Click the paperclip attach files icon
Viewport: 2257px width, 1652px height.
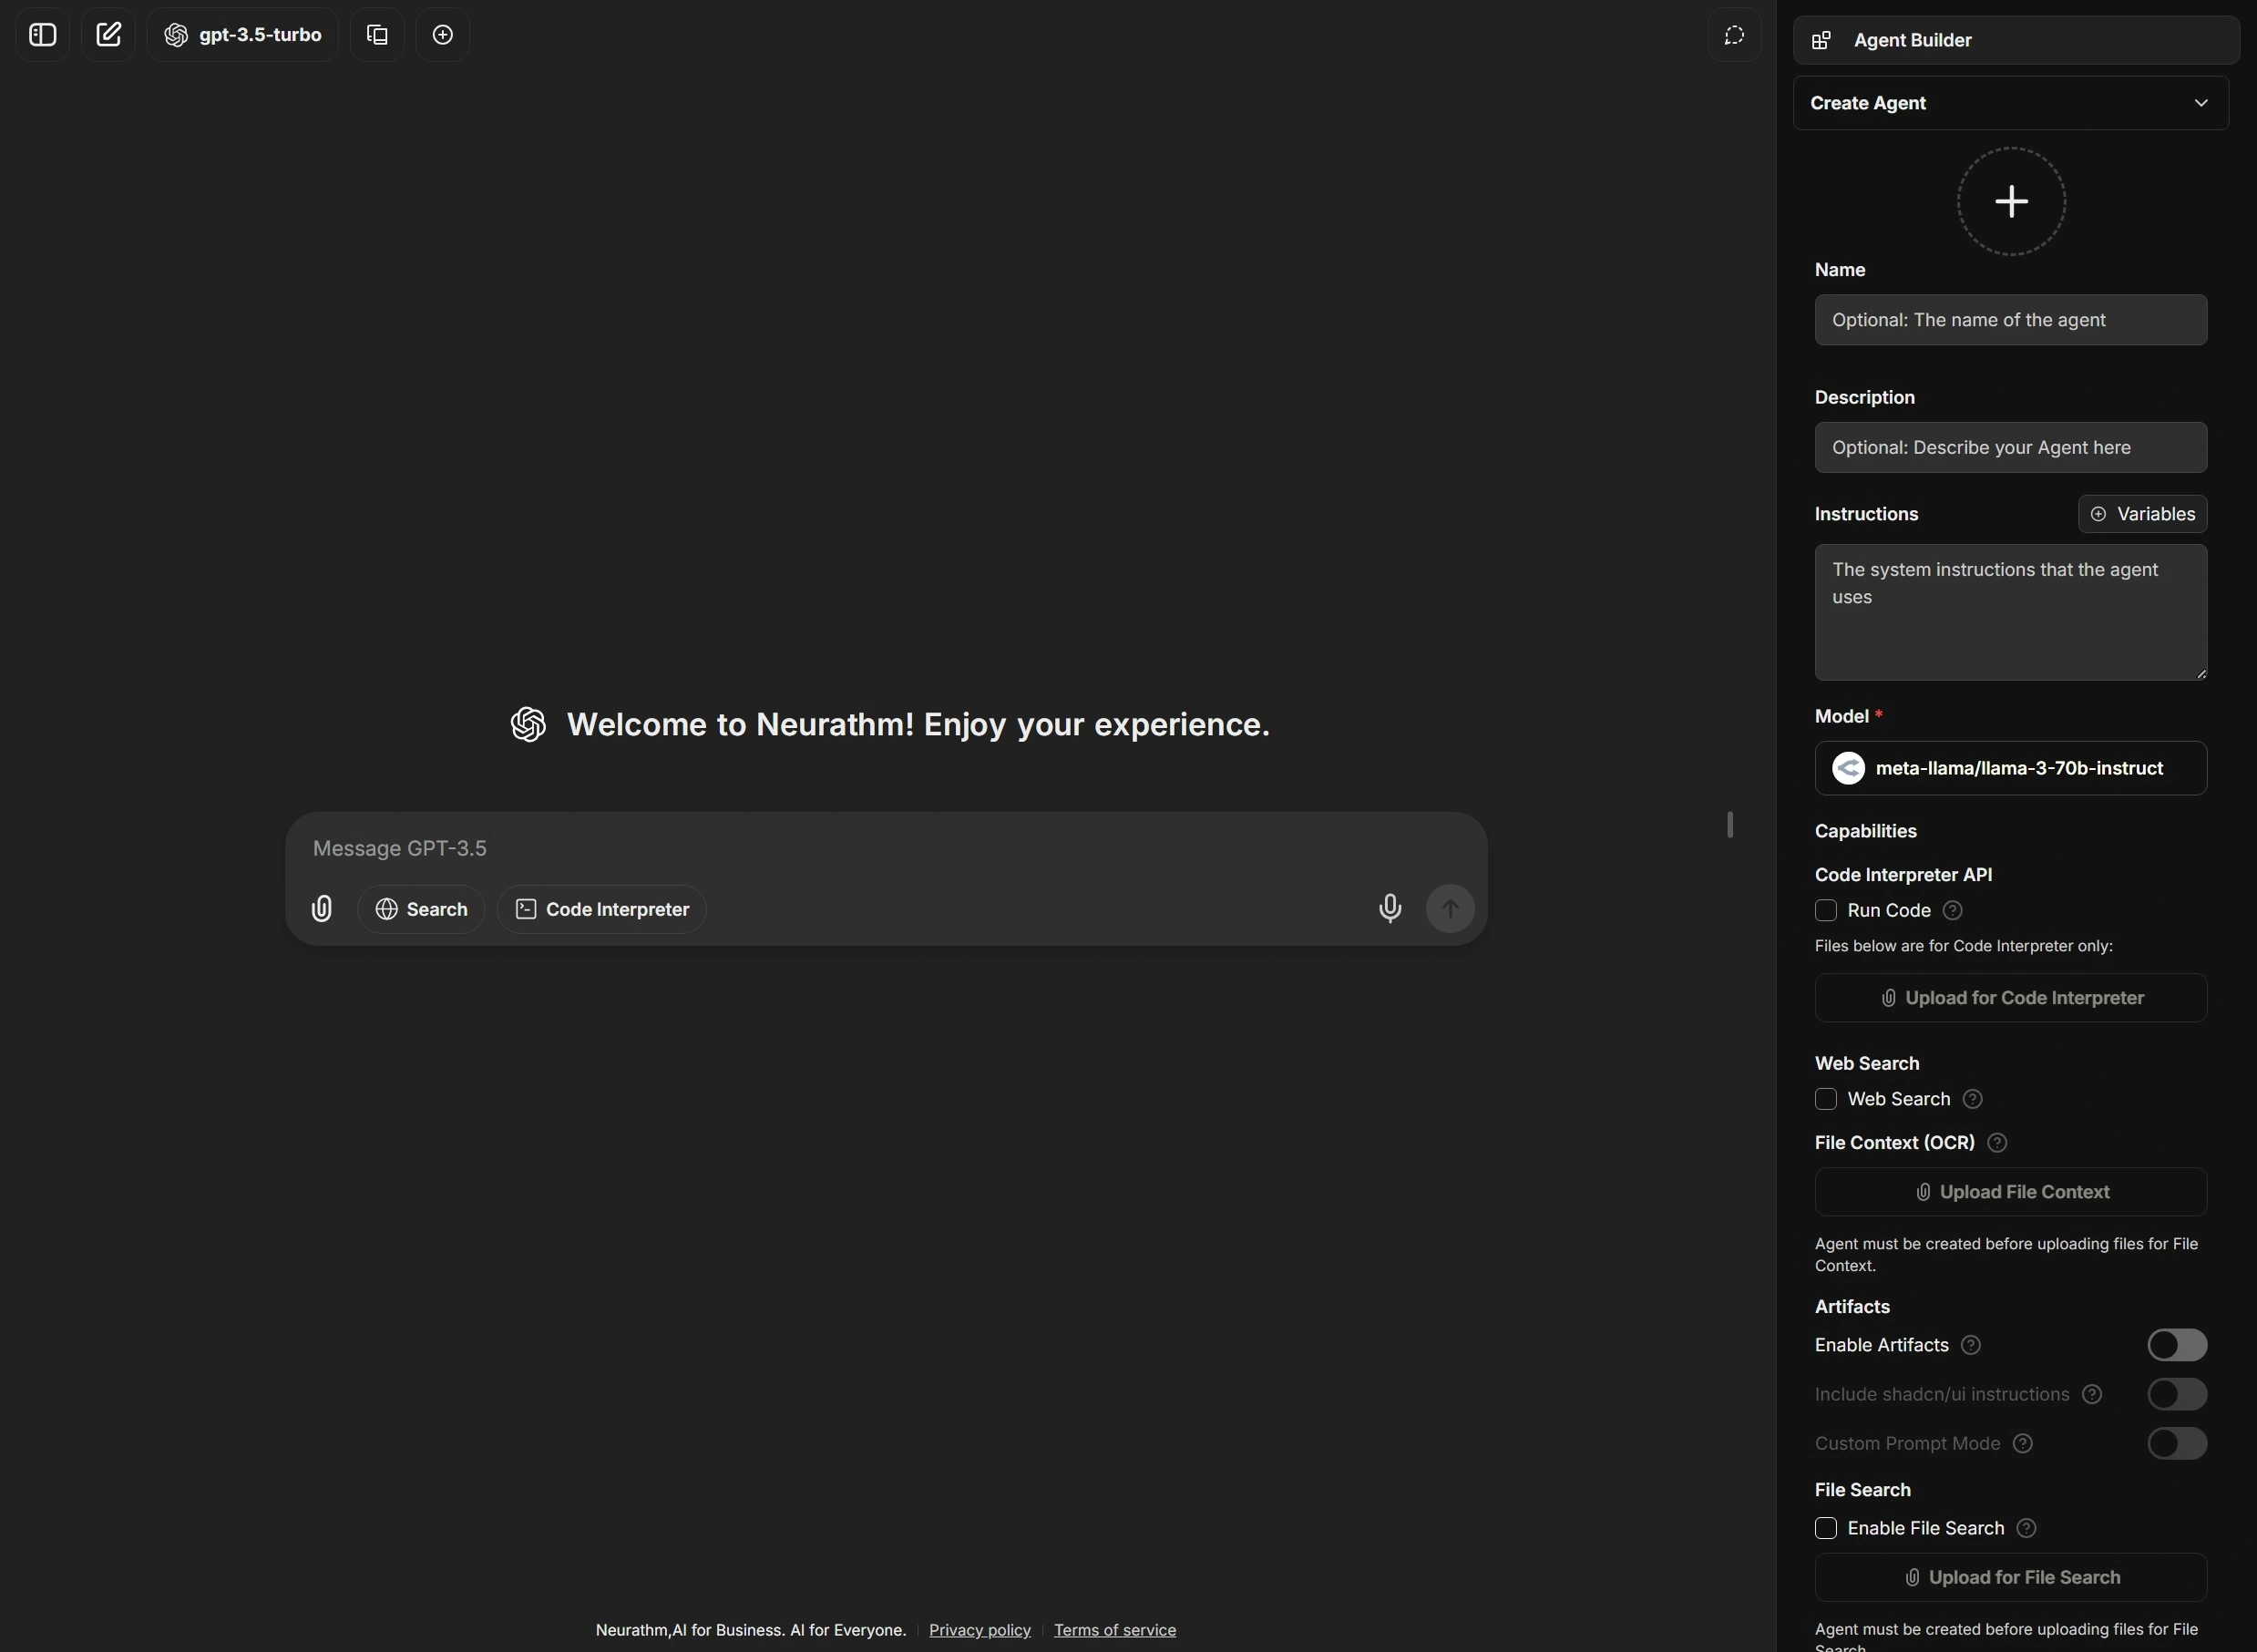tap(321, 908)
